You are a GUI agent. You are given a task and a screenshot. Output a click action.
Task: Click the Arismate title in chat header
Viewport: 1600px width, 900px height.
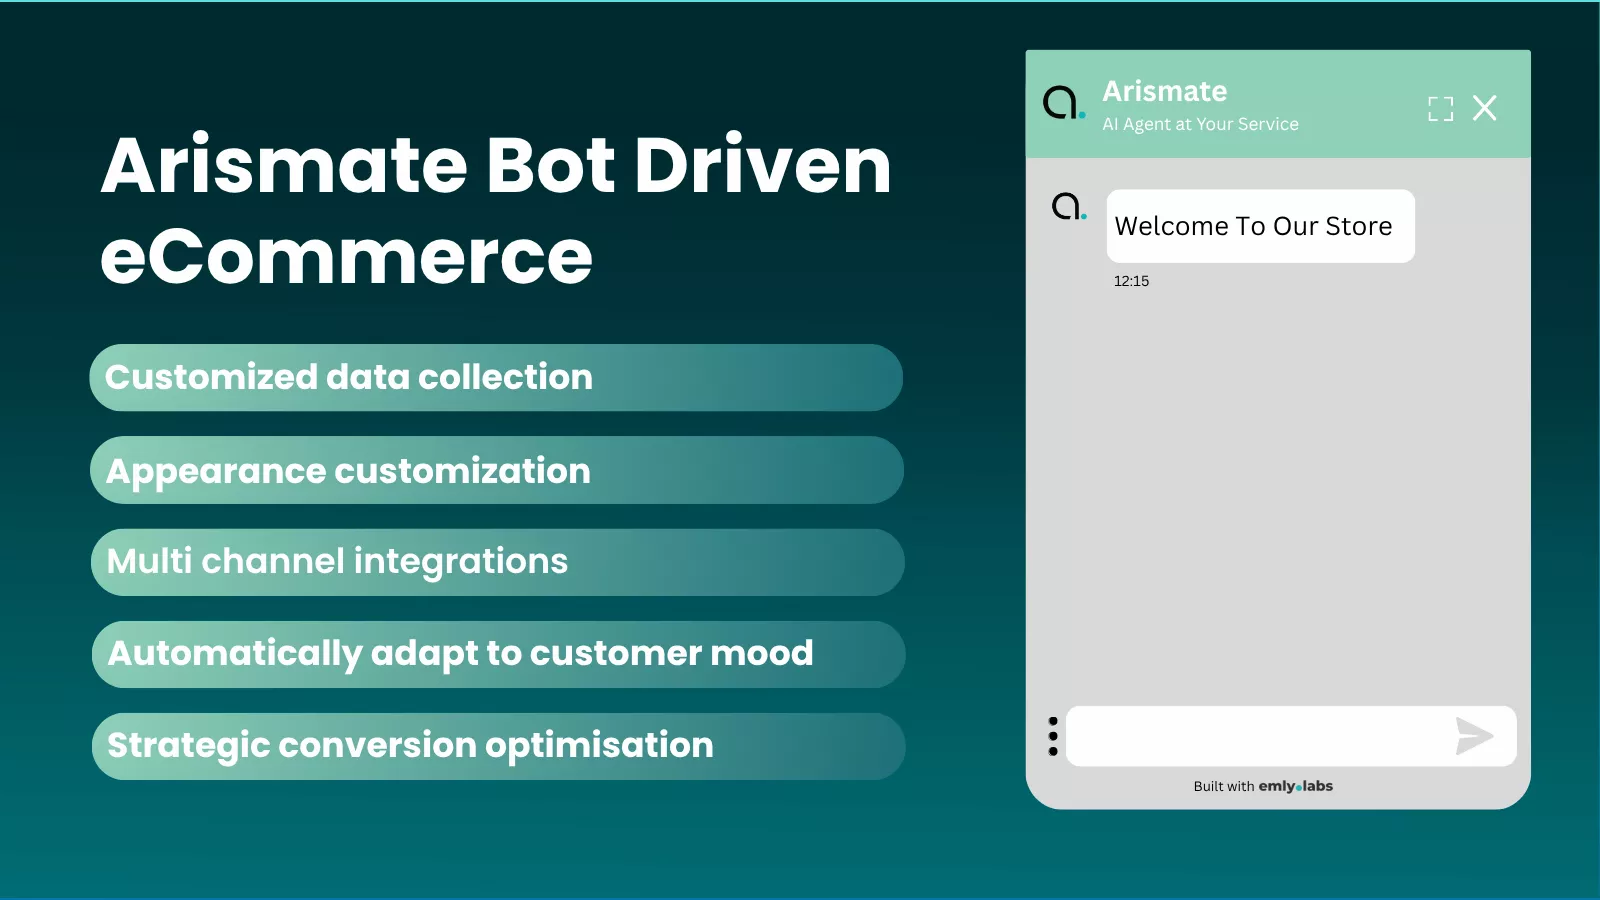[x=1164, y=91]
